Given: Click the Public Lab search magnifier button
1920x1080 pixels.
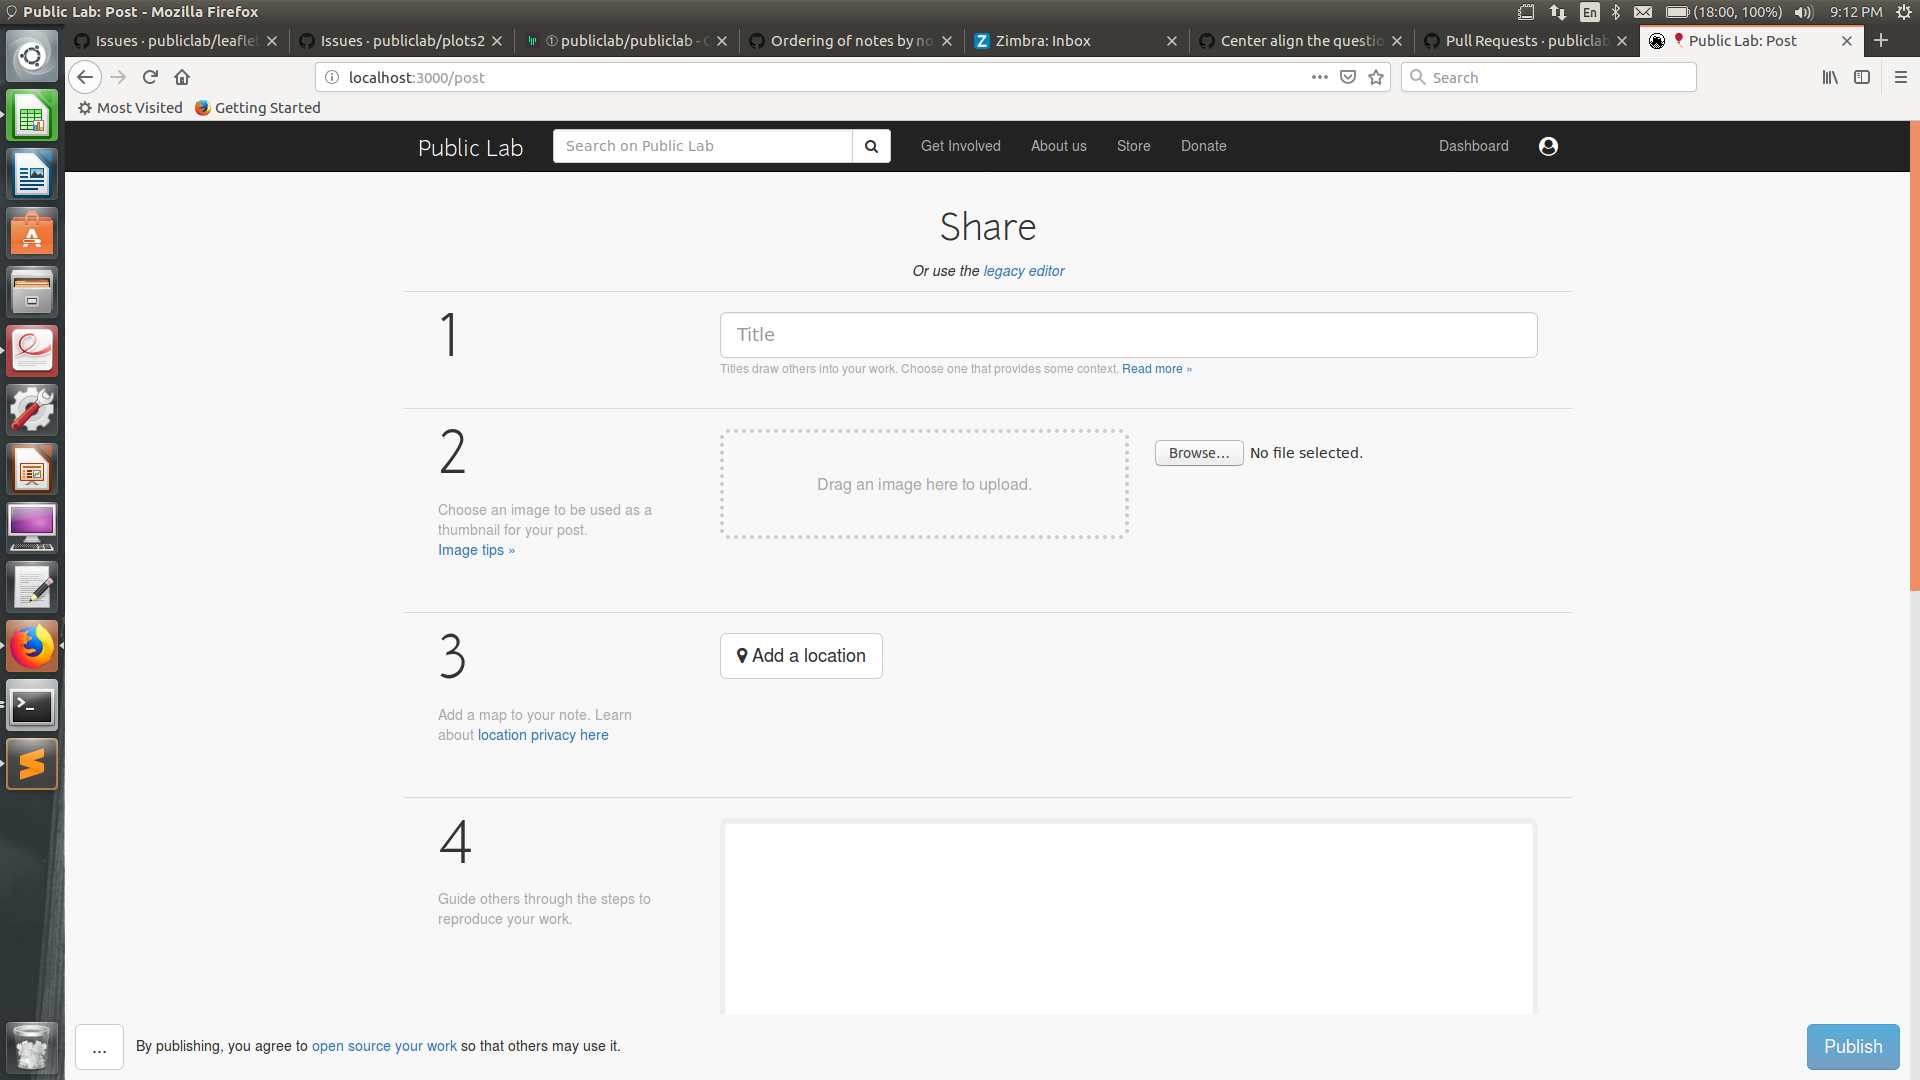Looking at the screenshot, I should 871,146.
